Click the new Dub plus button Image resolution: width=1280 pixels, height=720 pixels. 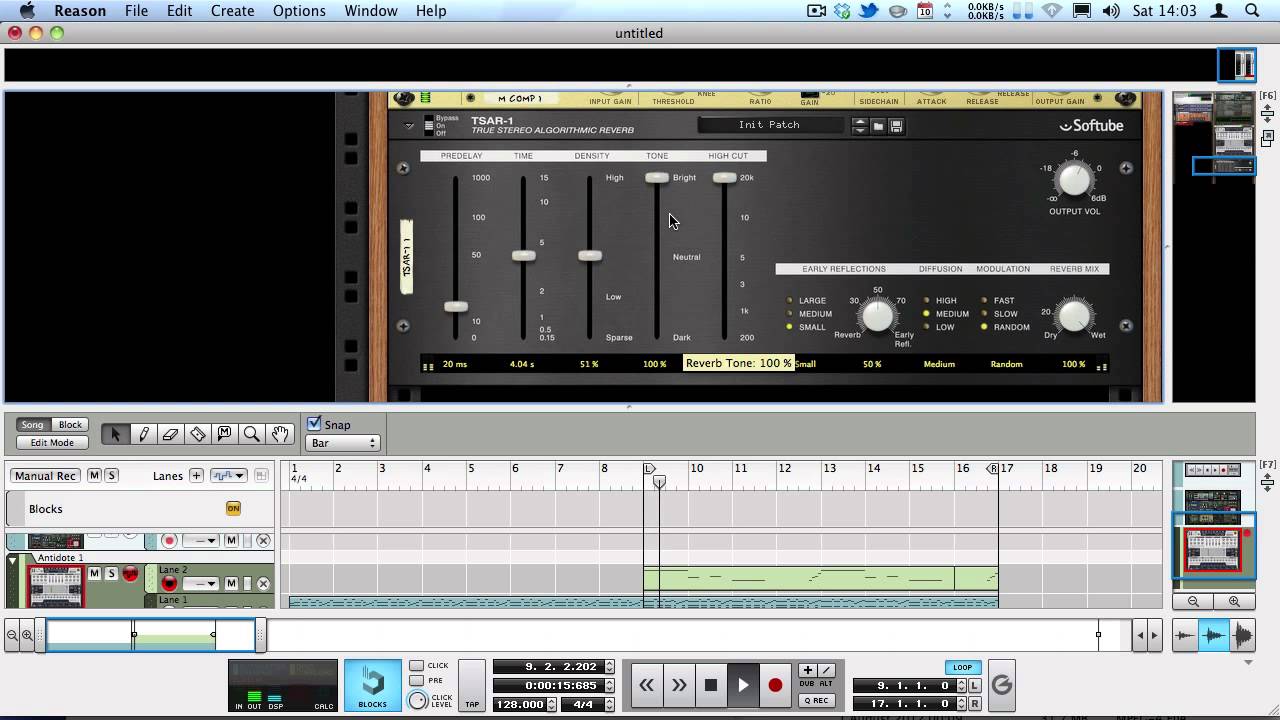[807, 670]
